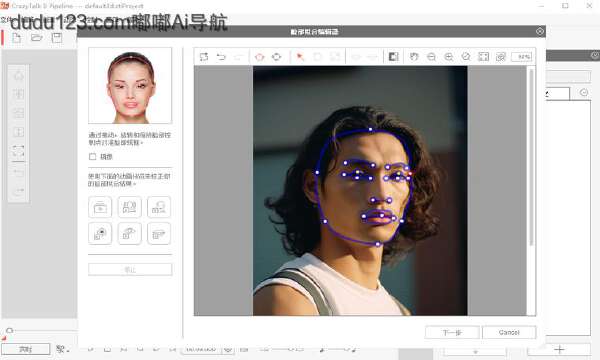Tick the mirror checkbox below the instructions

[92, 156]
